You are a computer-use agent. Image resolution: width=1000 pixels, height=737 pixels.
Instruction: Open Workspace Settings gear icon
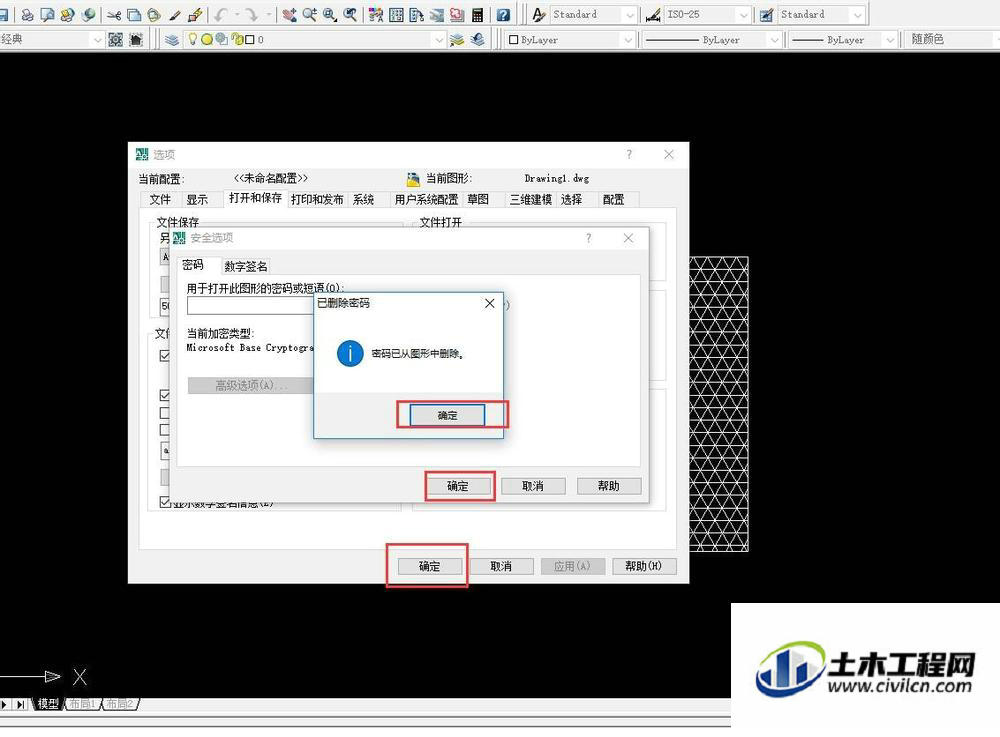pos(115,40)
